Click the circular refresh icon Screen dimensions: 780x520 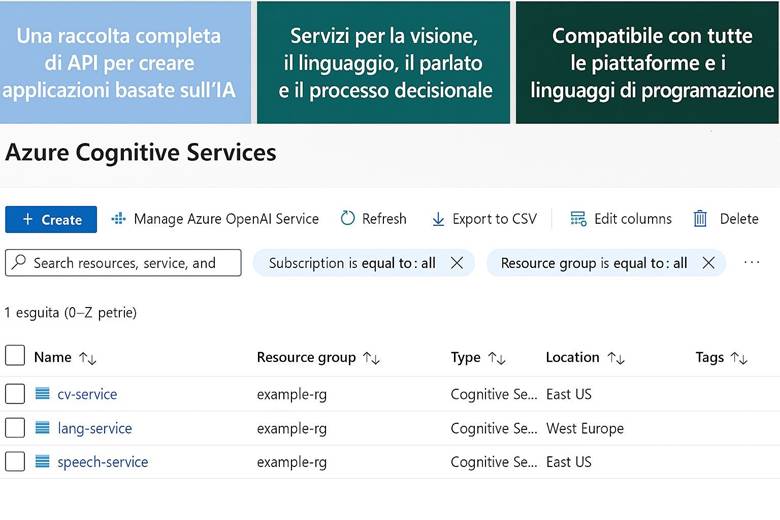pyautogui.click(x=348, y=218)
